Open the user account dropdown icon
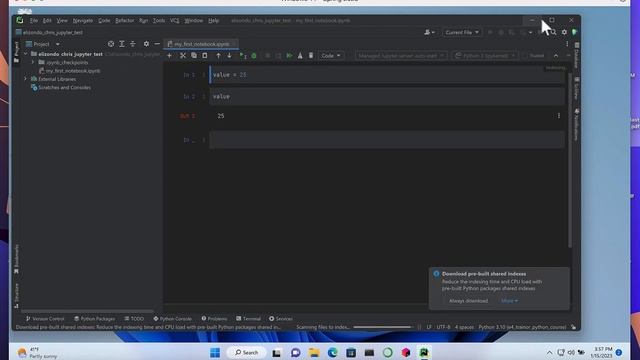Viewport: 640px width, 360px height. point(429,32)
